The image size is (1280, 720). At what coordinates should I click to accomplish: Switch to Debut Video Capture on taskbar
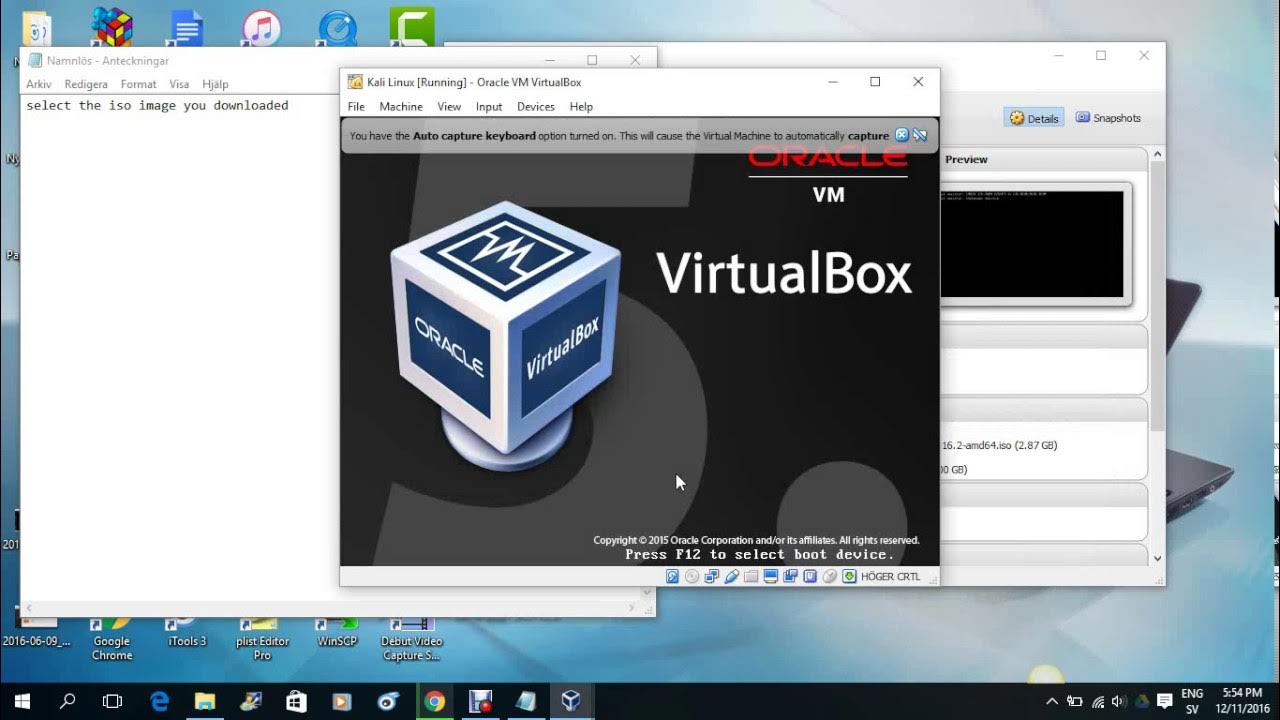click(480, 701)
